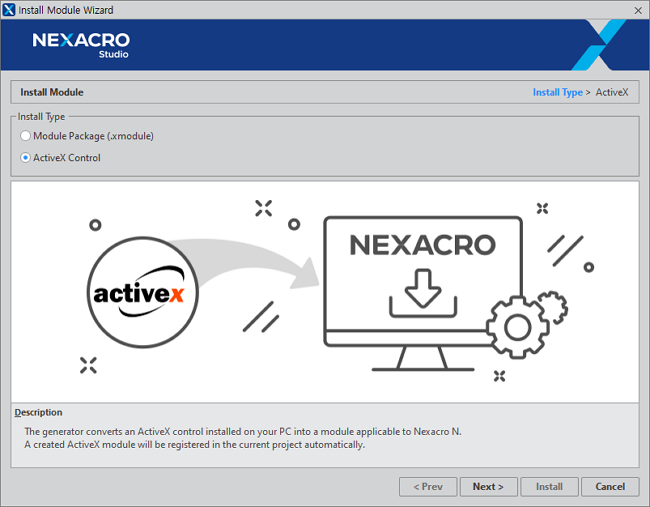Click the small gear icon at upper right

click(x=551, y=300)
